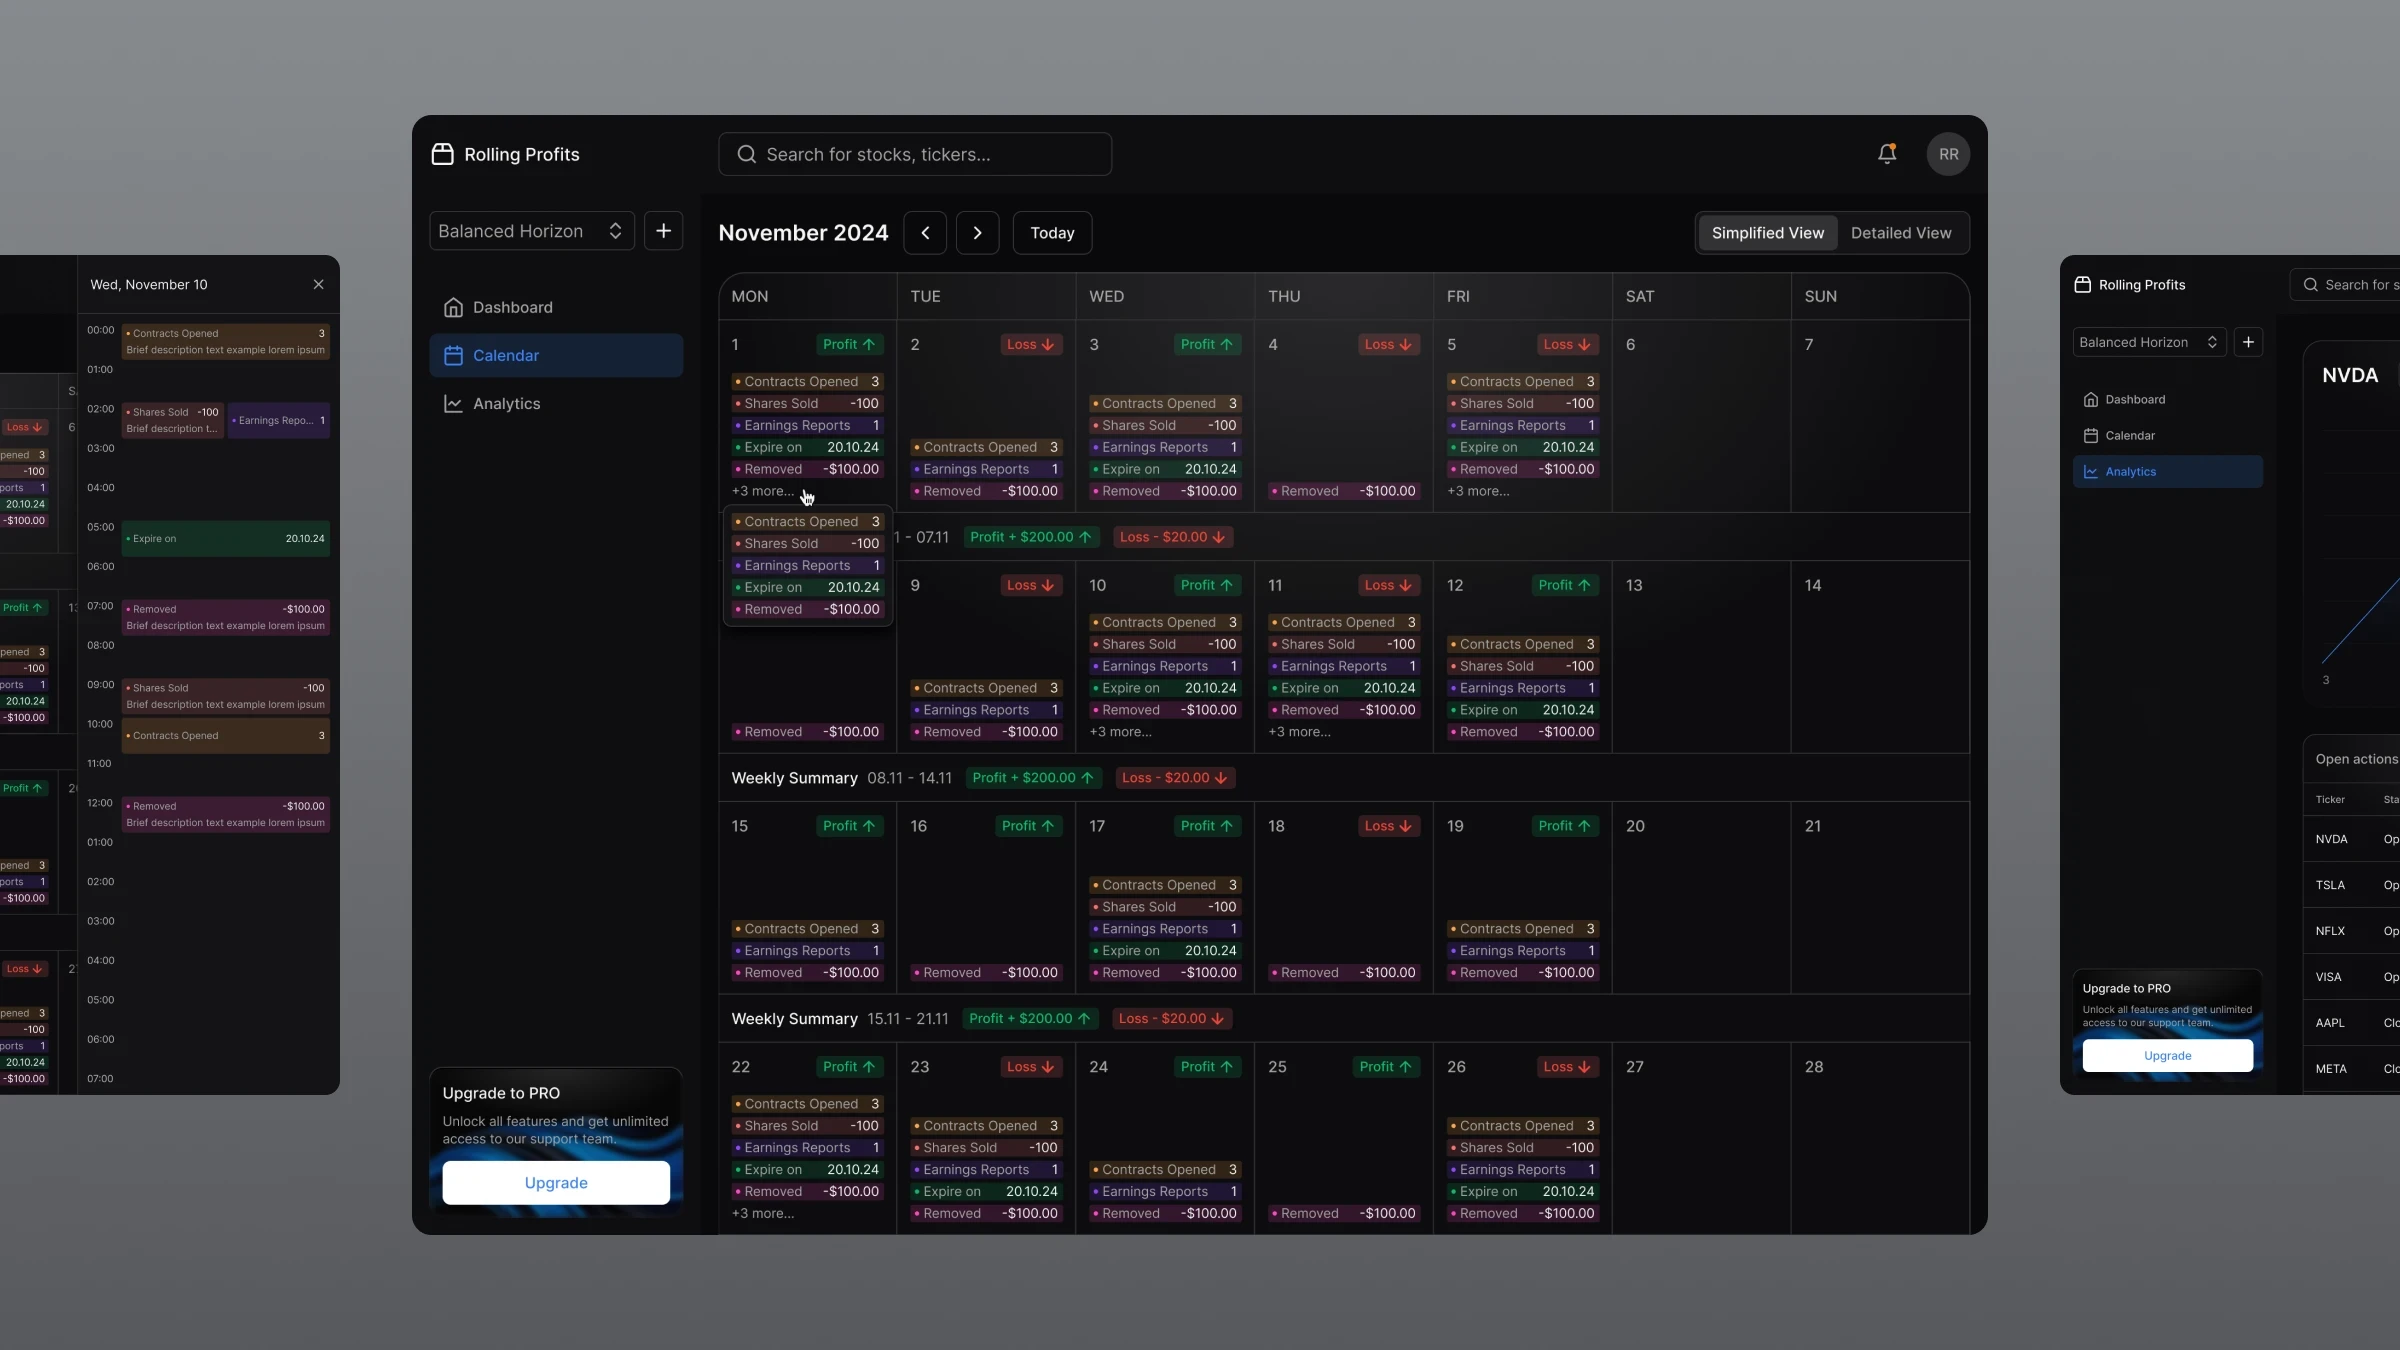Go to next month with right chevron
The height and width of the screenshot is (1350, 2400).
(x=977, y=233)
